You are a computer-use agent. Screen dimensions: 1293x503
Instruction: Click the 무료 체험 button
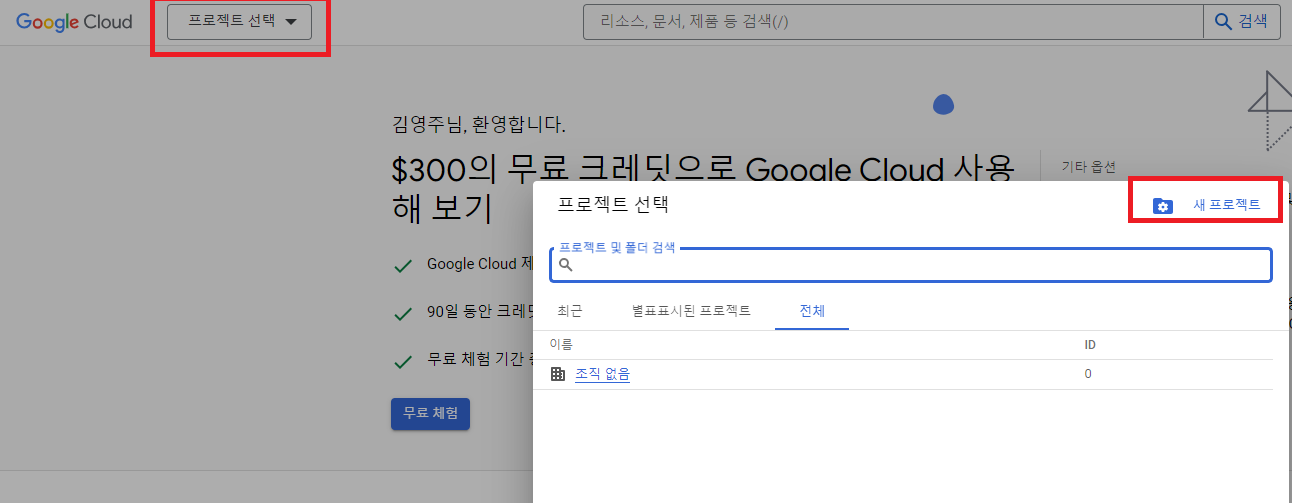click(x=430, y=413)
